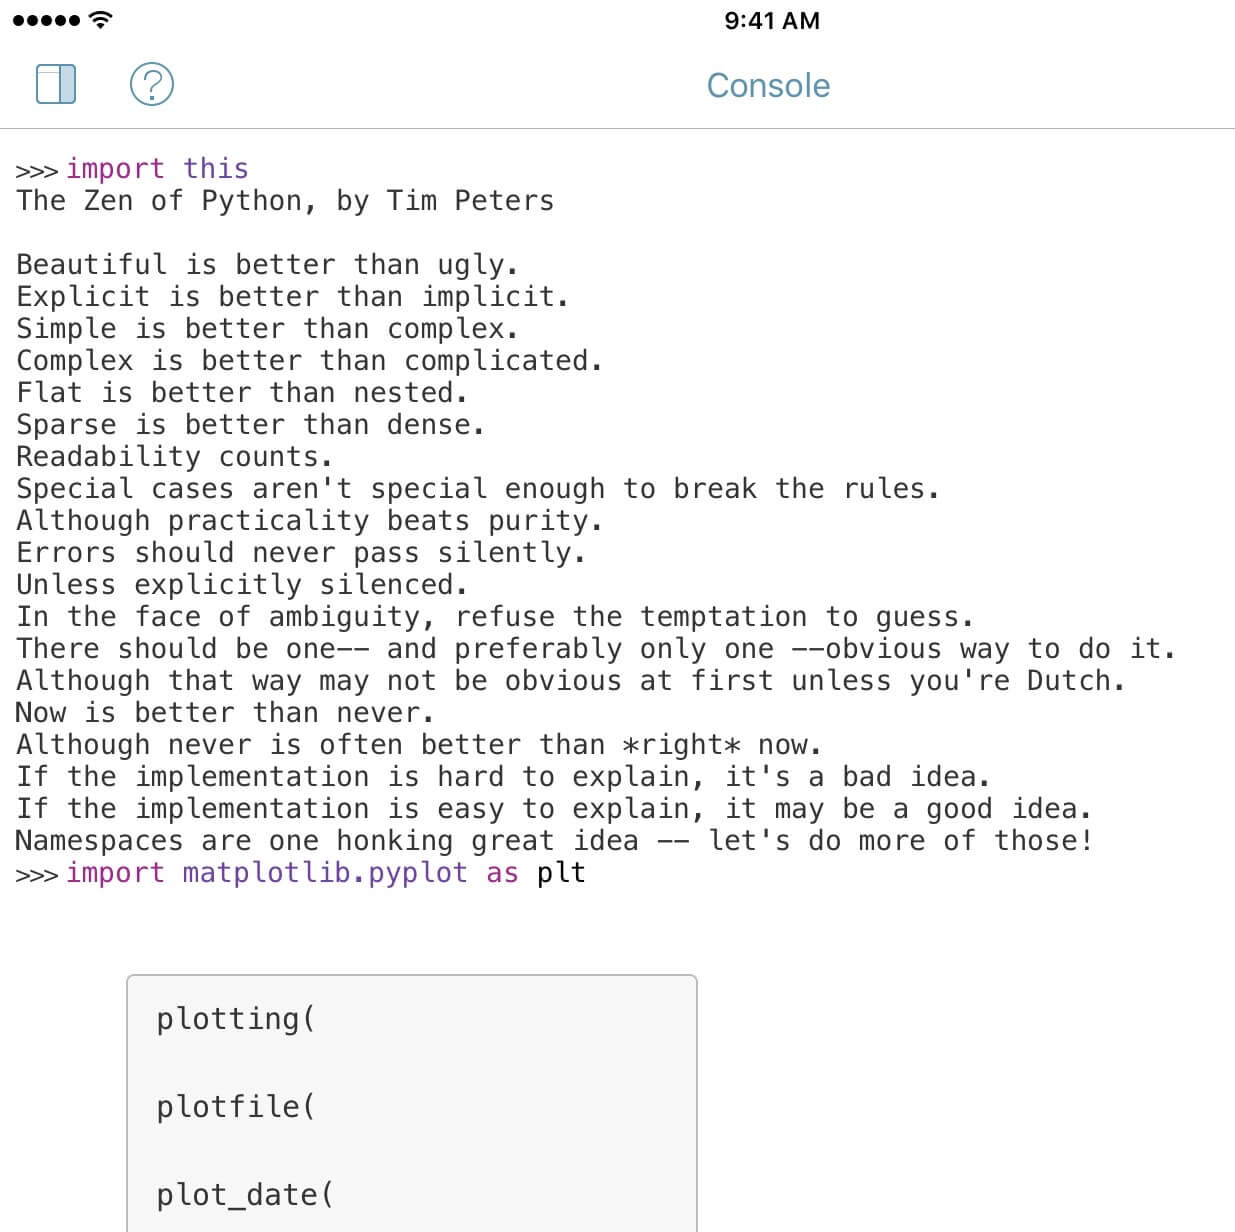Toggle the sidebar panel icon

click(56, 84)
